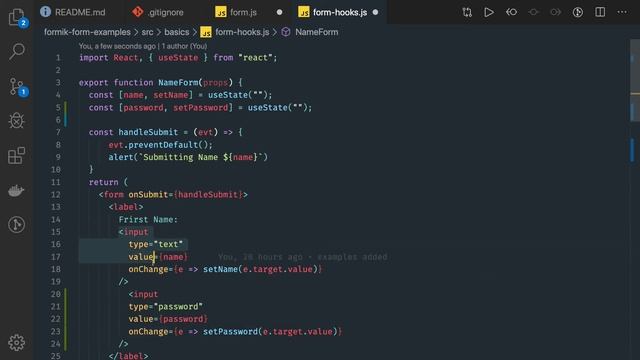640x360 pixels.
Task: Click the compare changes toolbar icon
Action: coord(467,12)
